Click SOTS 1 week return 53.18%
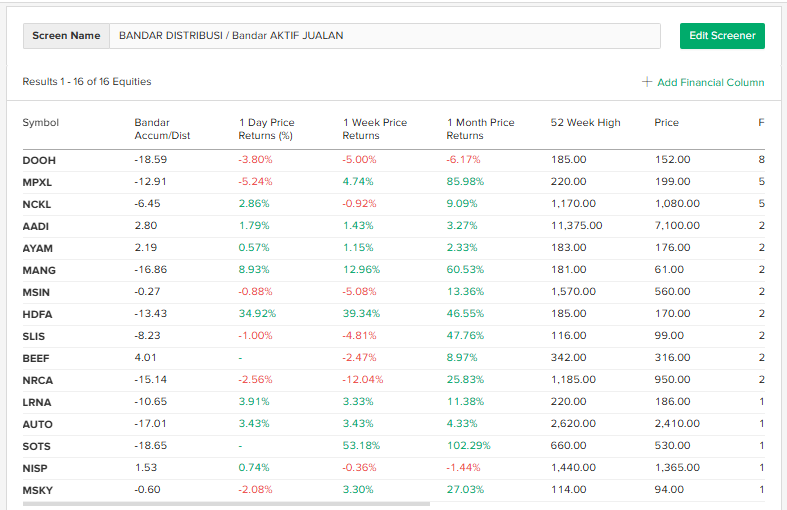The width and height of the screenshot is (787, 510). (361, 446)
